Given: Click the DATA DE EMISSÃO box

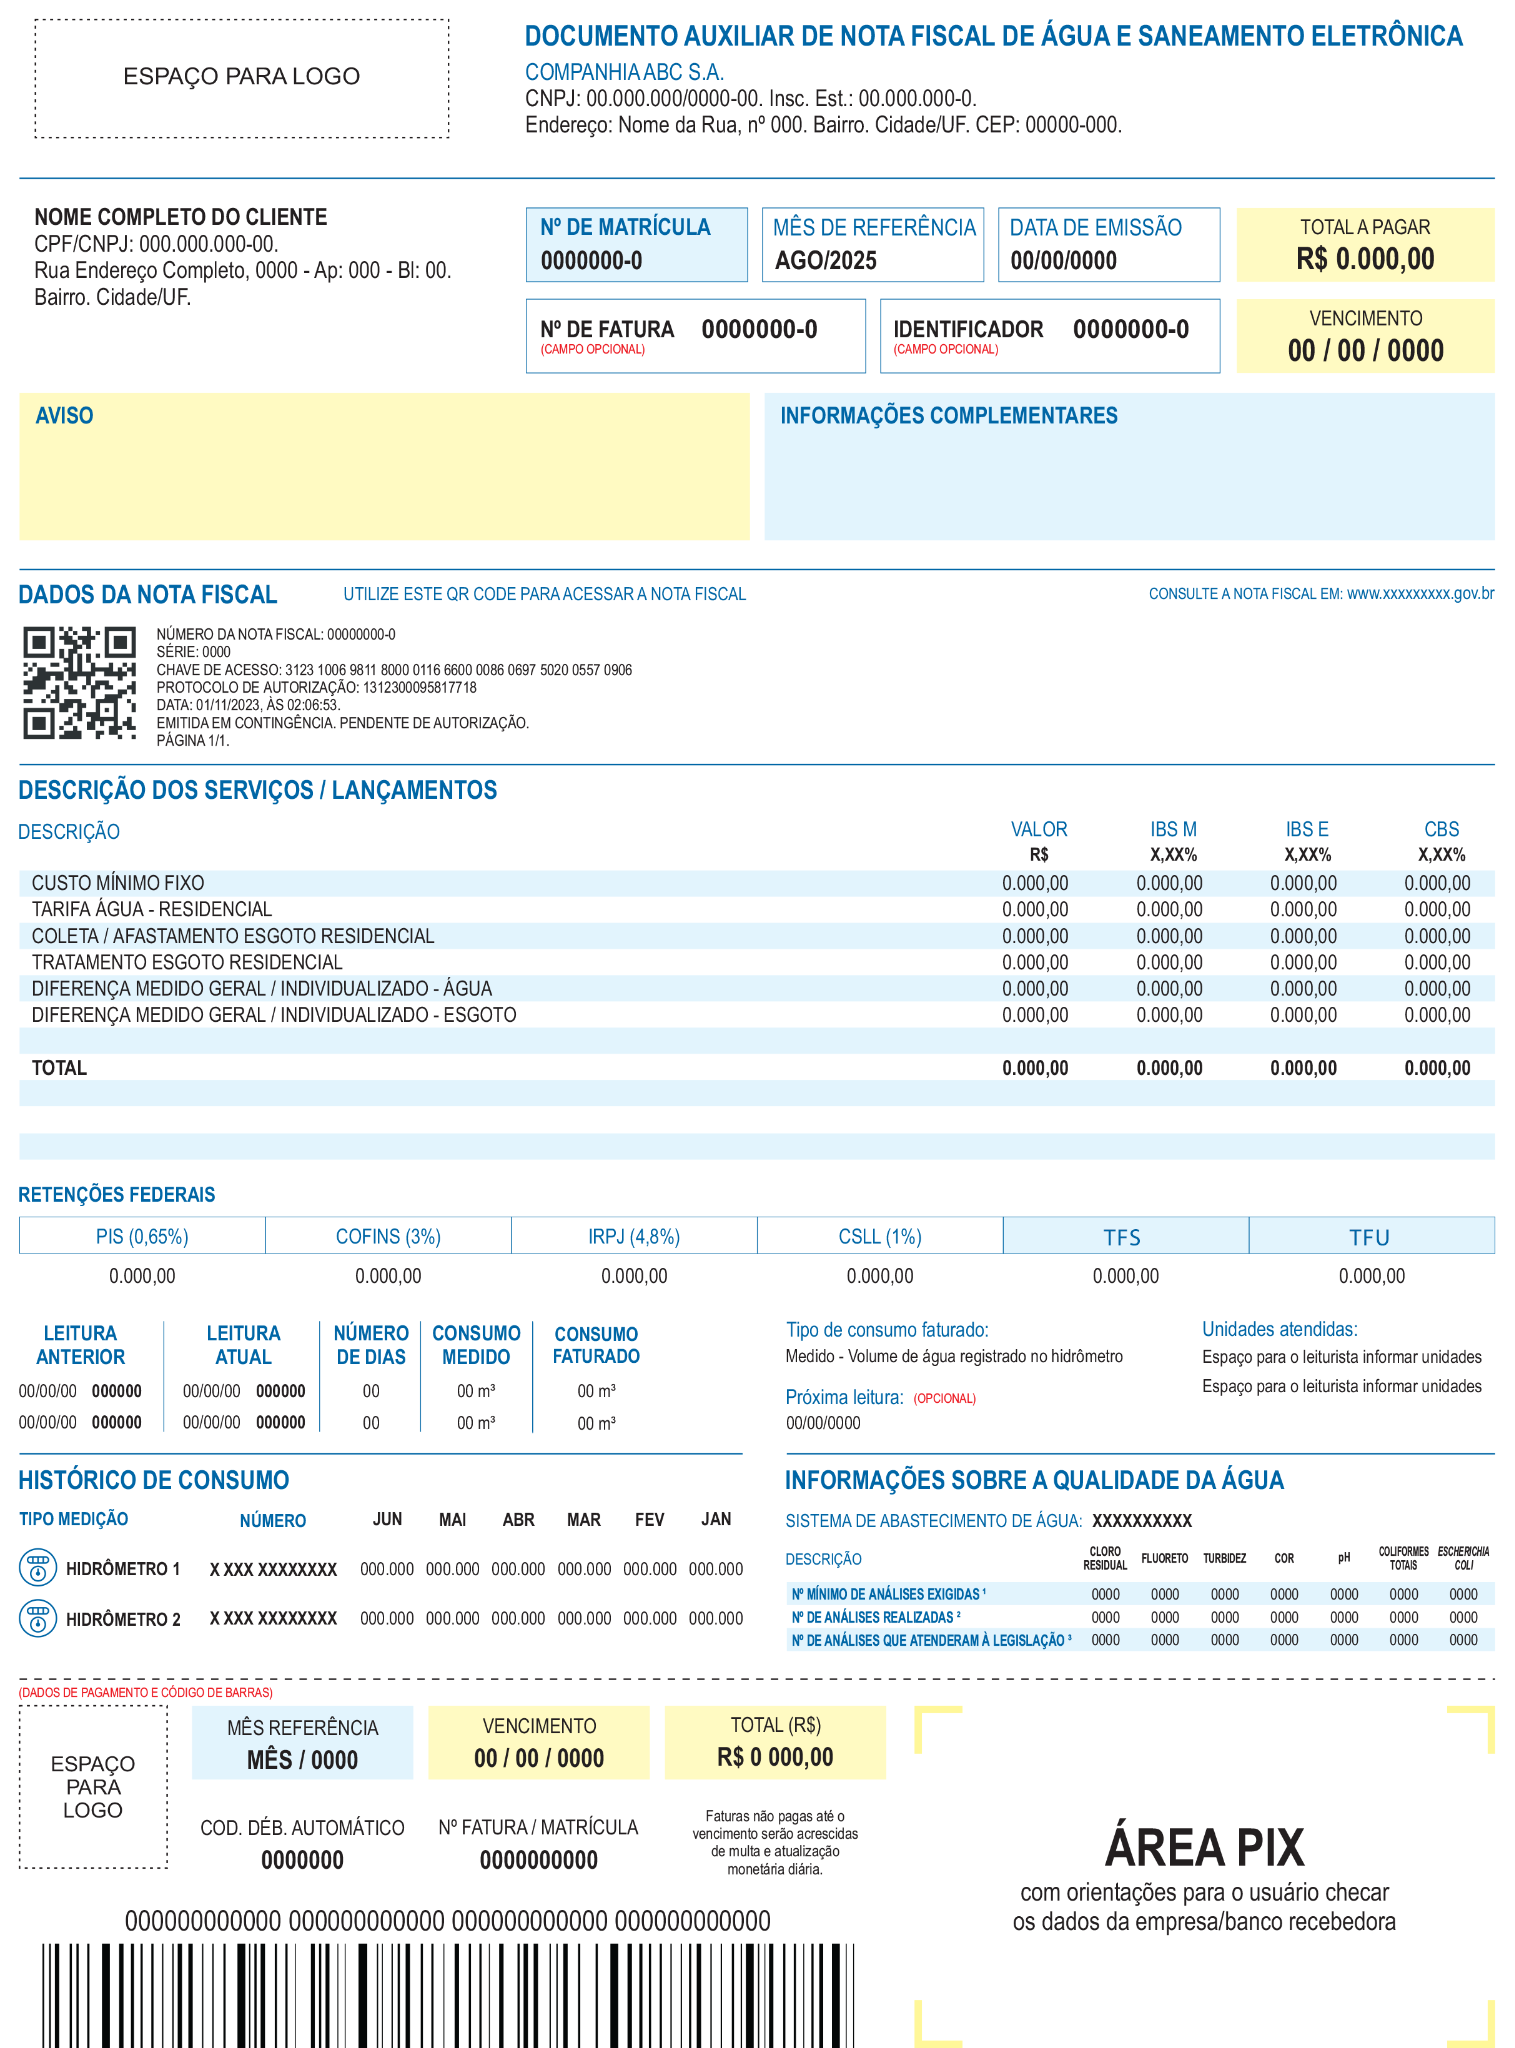Looking at the screenshot, I should [x=1109, y=244].
